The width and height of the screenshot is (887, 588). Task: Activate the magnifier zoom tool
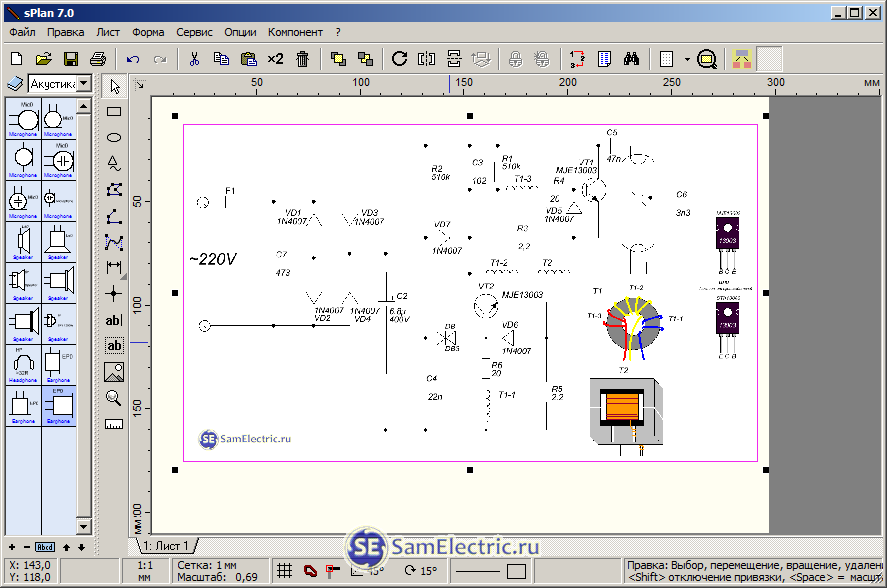tap(114, 398)
